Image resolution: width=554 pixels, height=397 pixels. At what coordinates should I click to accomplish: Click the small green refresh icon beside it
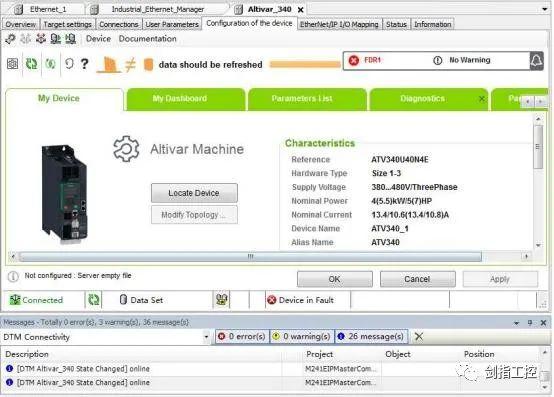[x=50, y=64]
